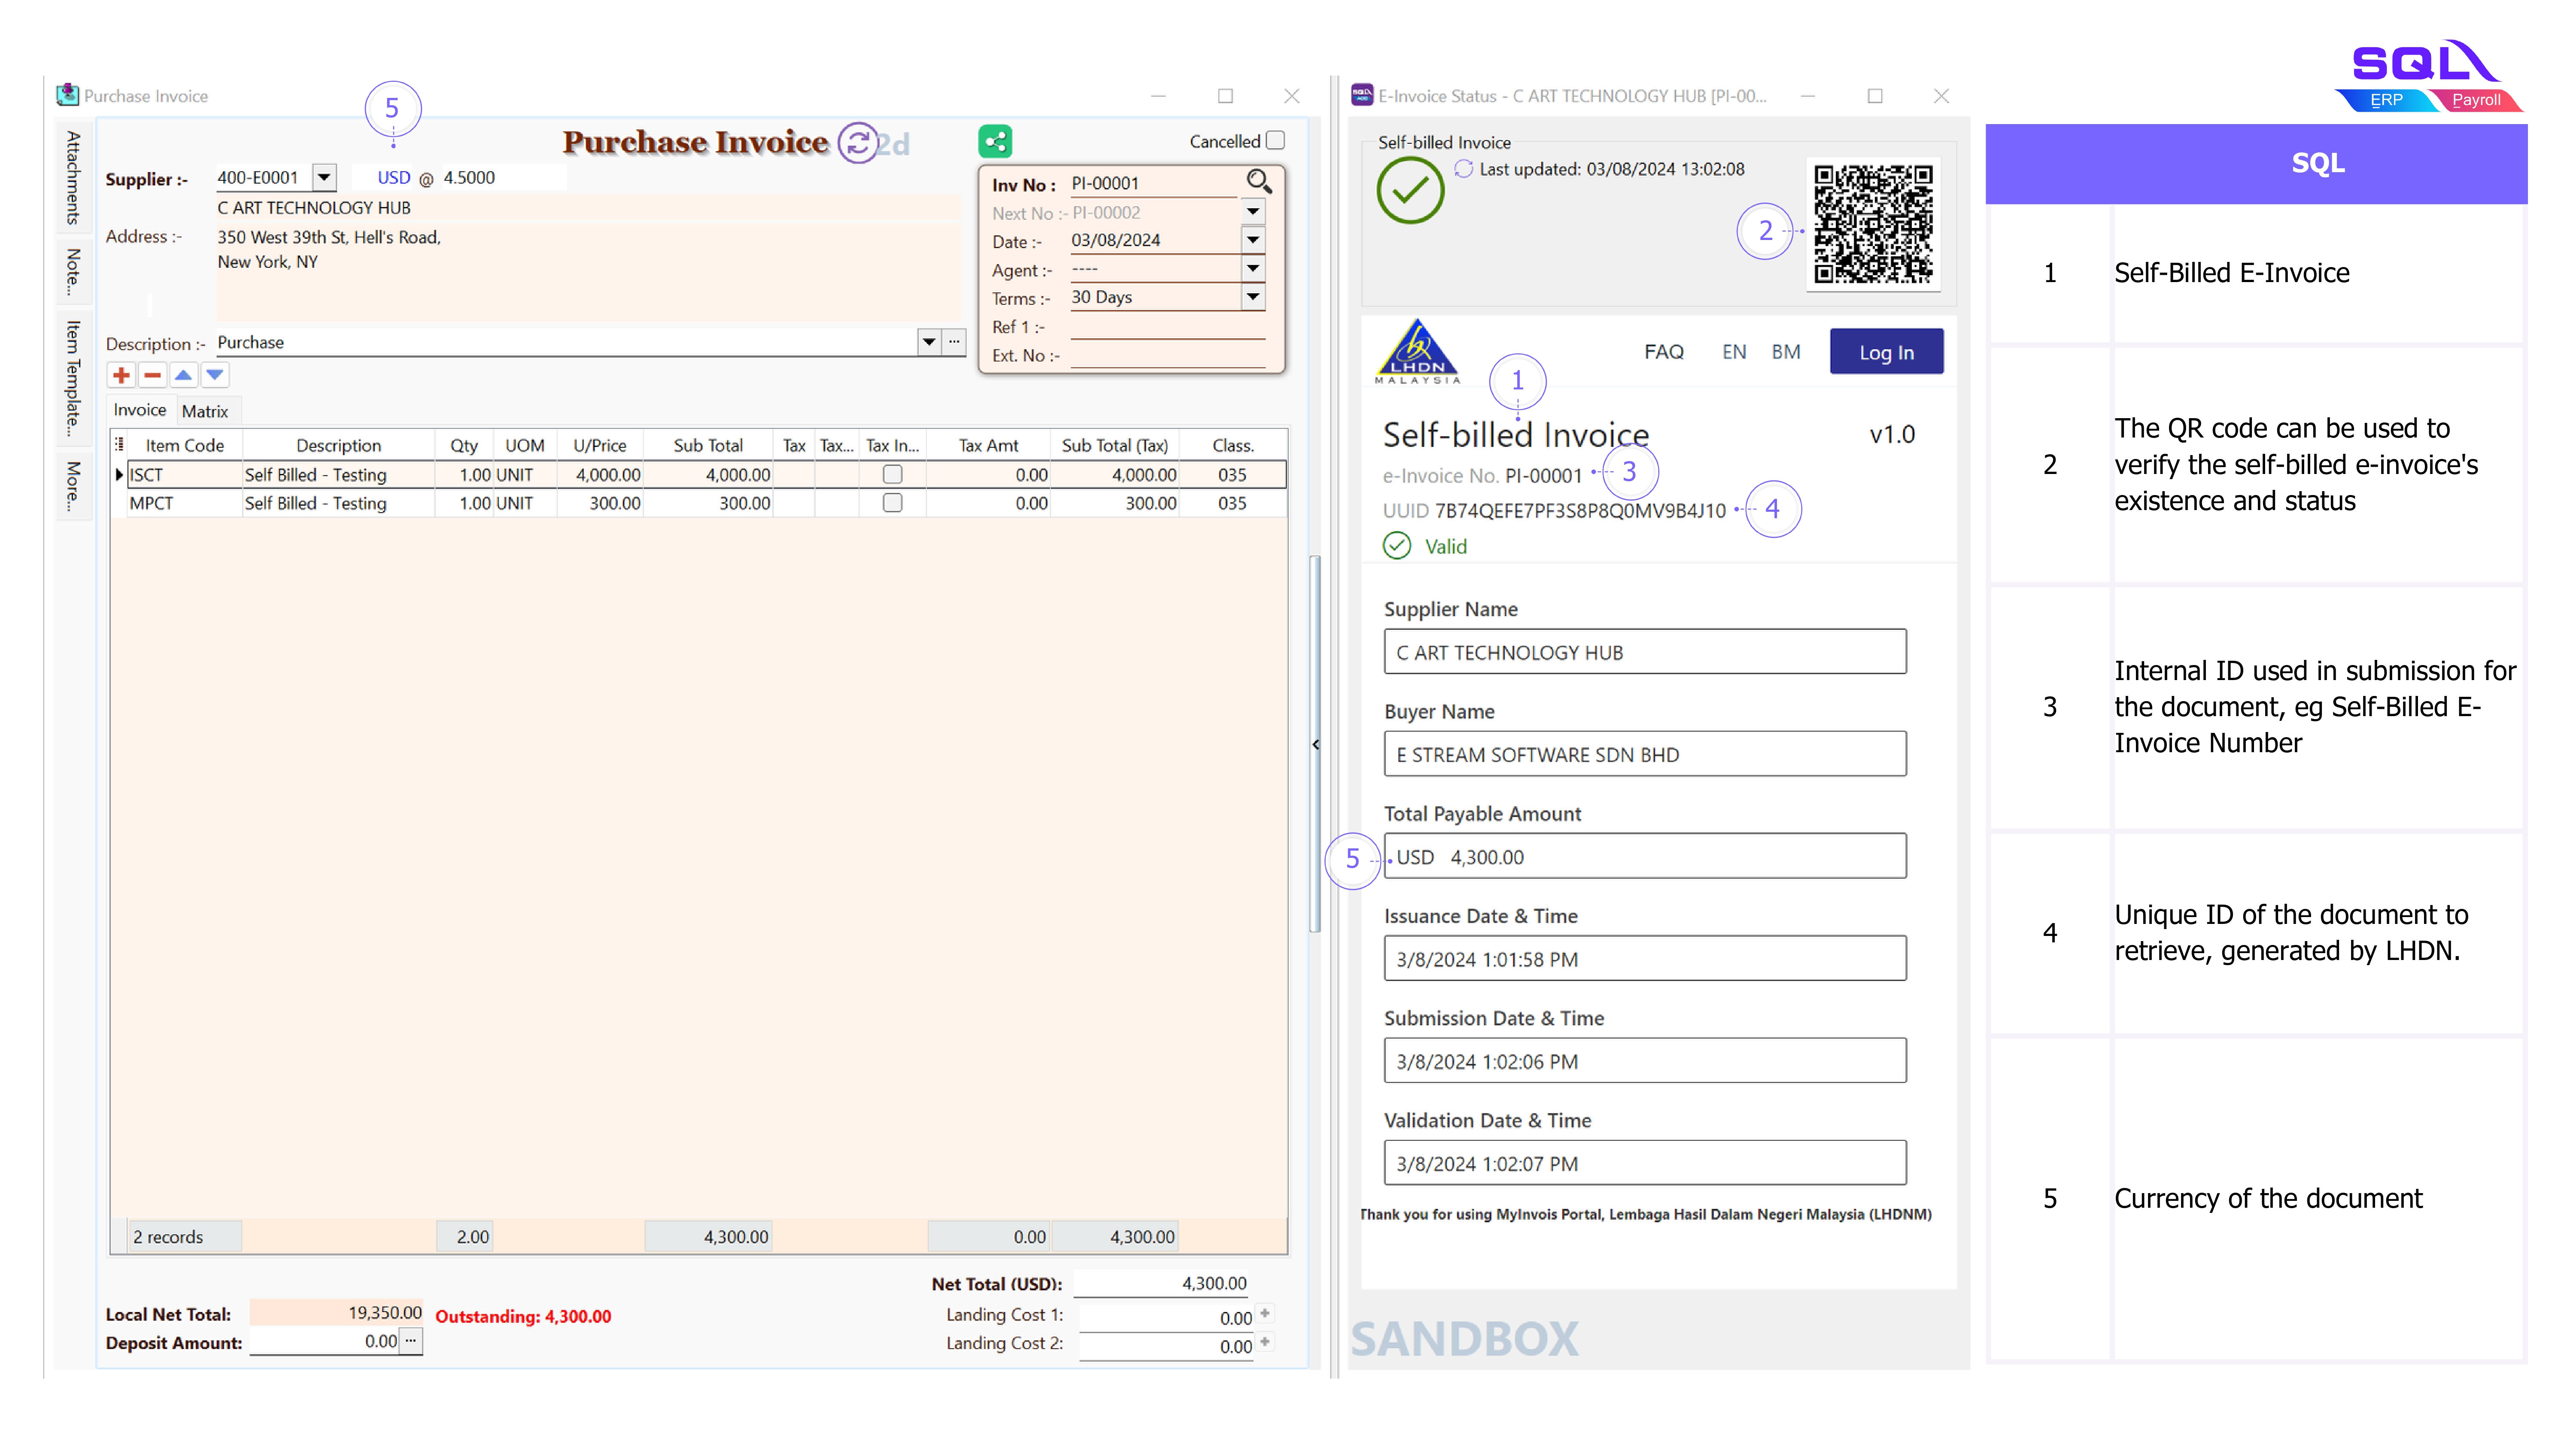Tick Tax Inclusive checkbox for ISCT row
The height and width of the screenshot is (1449, 2576).
click(892, 474)
